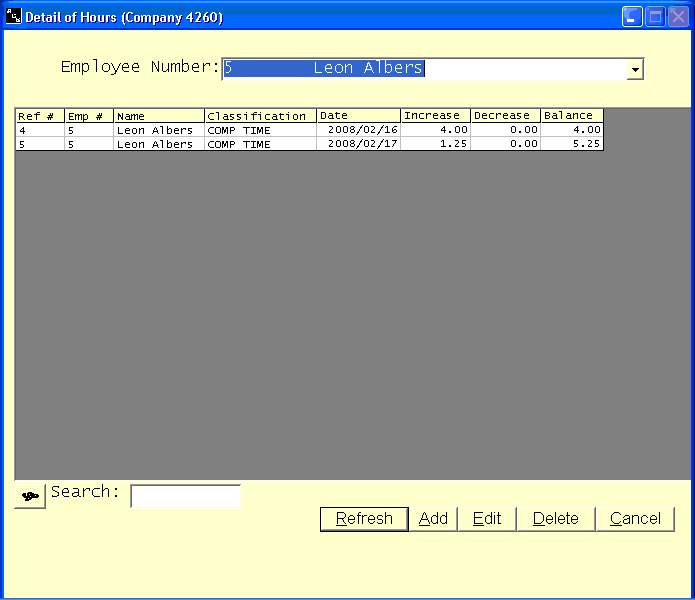Click the Edit button
The image size is (695, 600).
pos(487,518)
